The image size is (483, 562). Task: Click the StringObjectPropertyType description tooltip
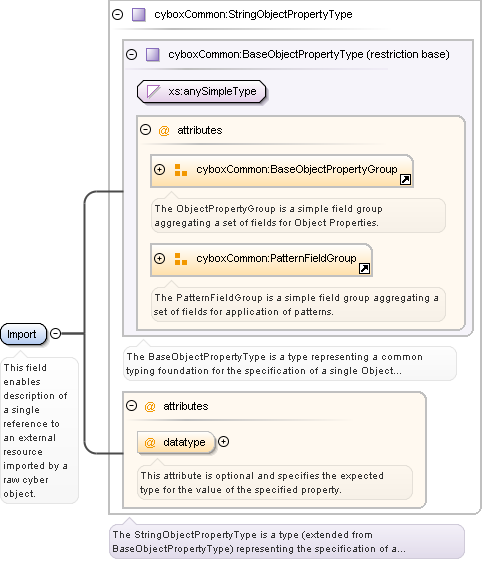[287, 541]
